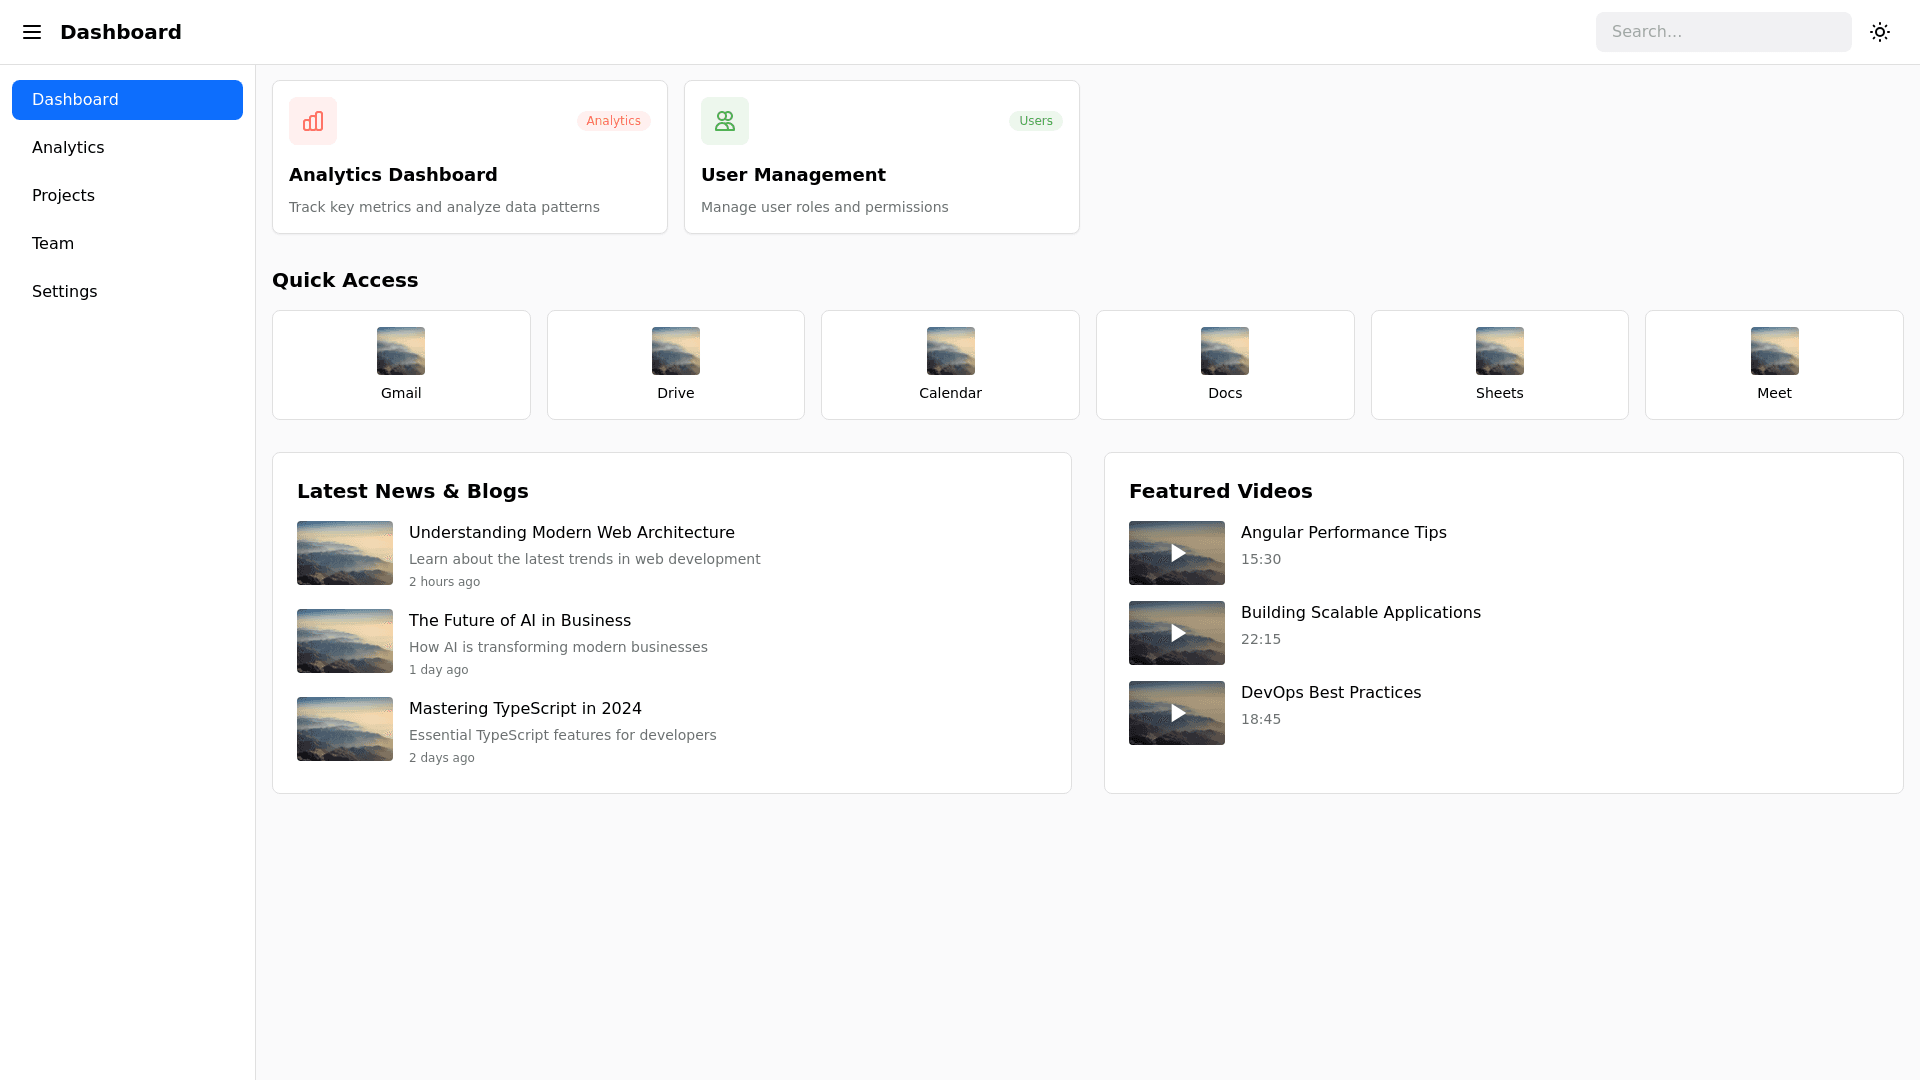Go to Analytics in the sidebar

pos(68,148)
